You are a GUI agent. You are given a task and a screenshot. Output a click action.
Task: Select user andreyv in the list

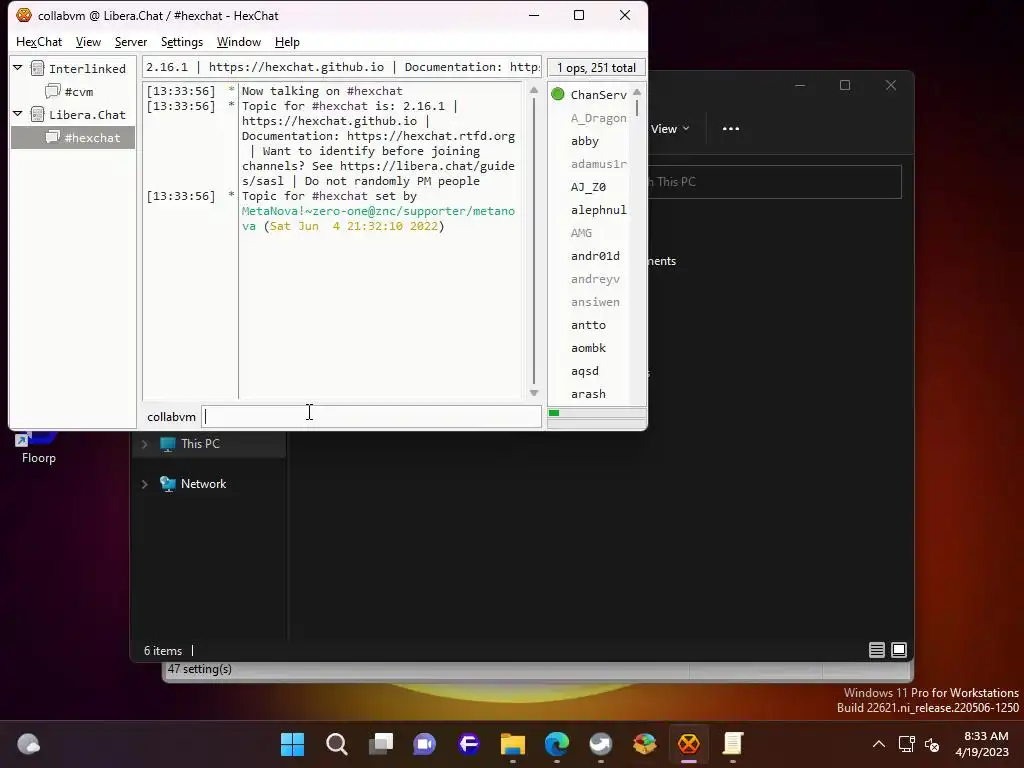coord(595,279)
